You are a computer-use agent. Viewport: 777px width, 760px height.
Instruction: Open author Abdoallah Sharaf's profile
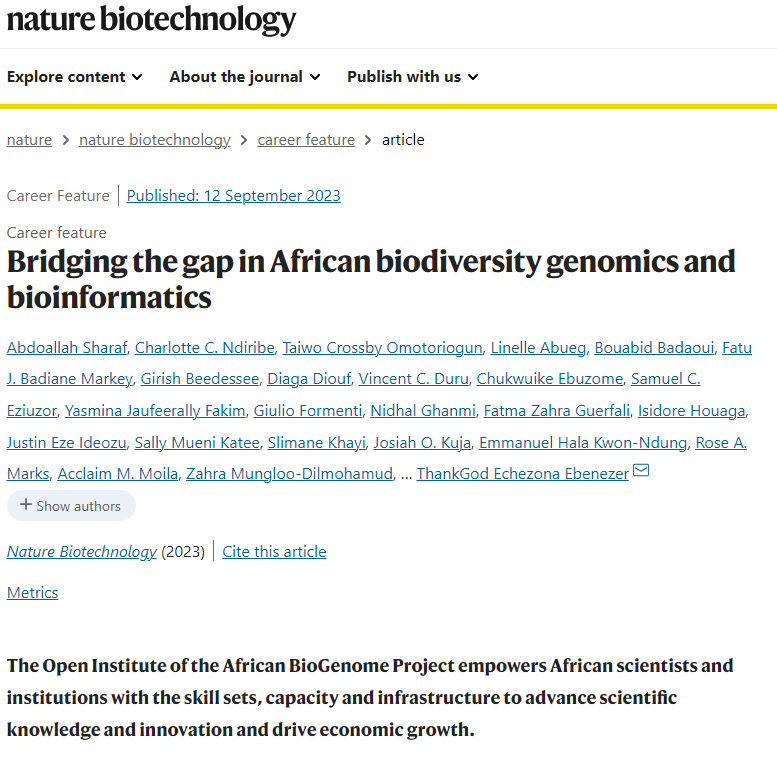(x=66, y=348)
